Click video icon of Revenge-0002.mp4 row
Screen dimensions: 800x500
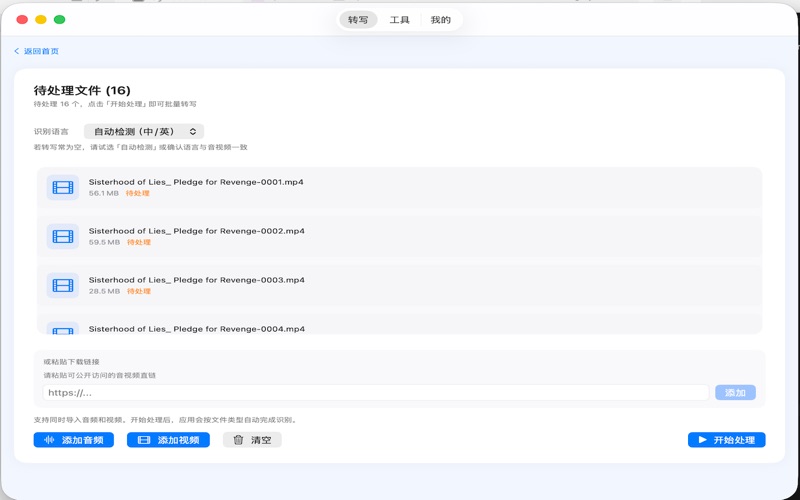point(63,236)
